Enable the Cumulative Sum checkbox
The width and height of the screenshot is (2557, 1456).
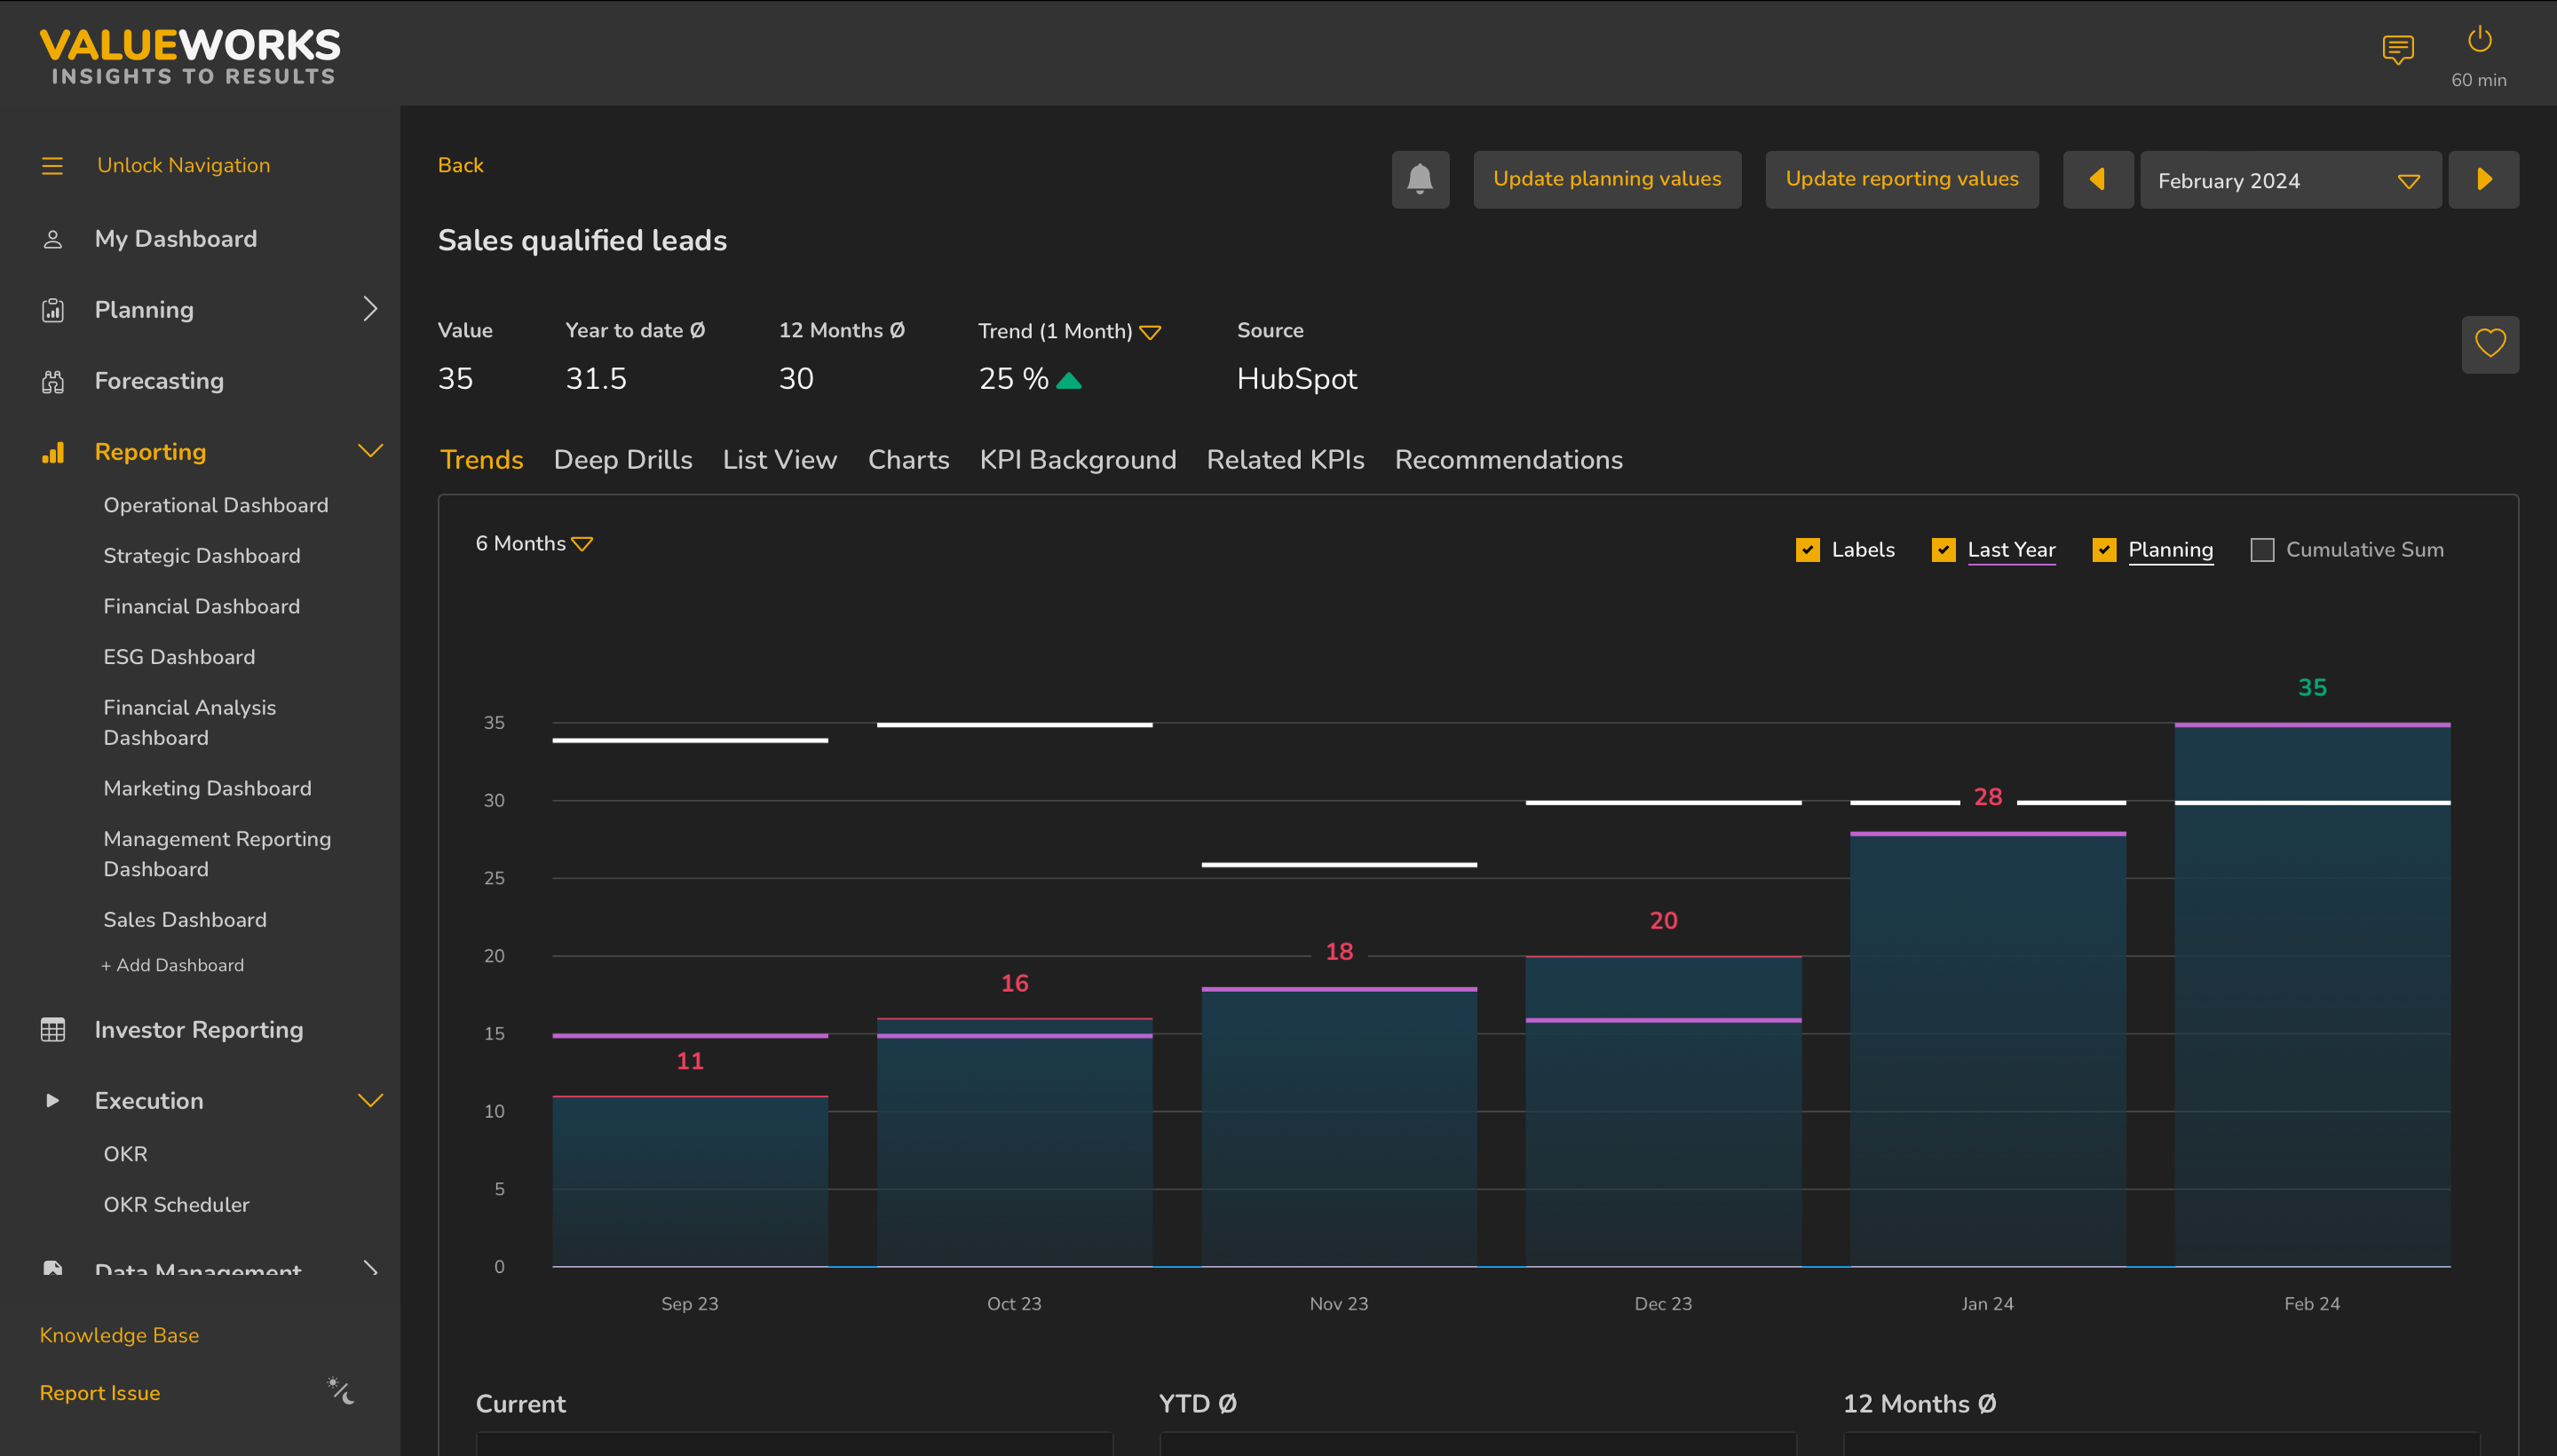[x=2261, y=550]
